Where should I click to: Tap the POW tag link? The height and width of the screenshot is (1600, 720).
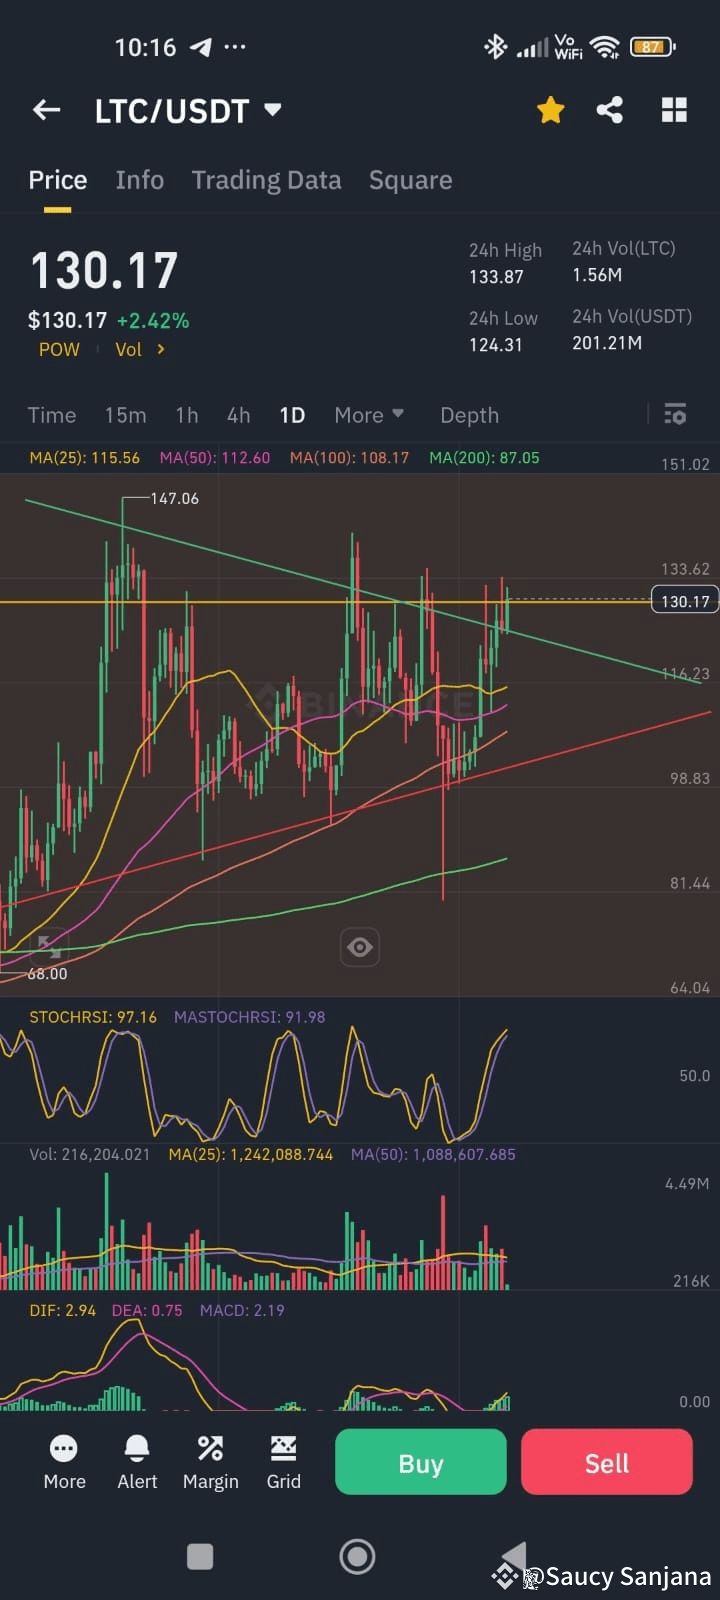pos(59,350)
